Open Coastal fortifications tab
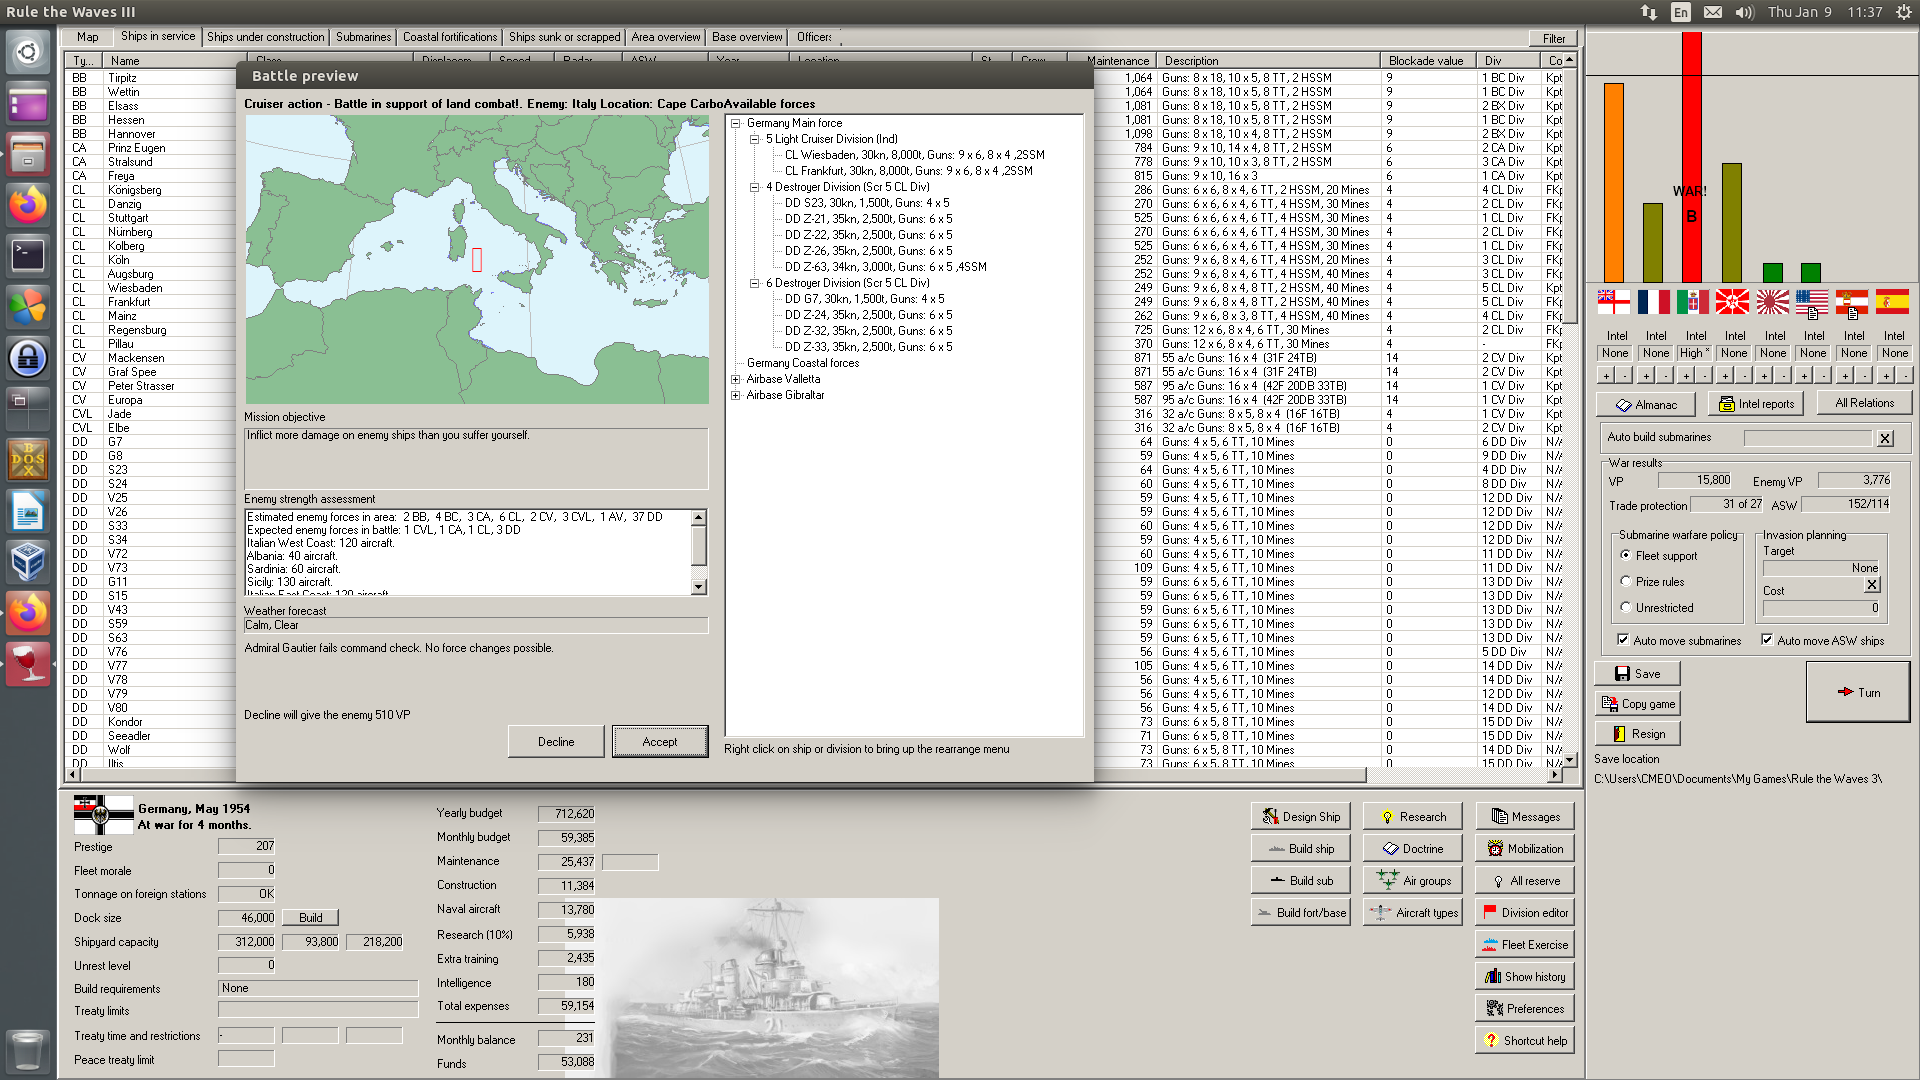 449,37
